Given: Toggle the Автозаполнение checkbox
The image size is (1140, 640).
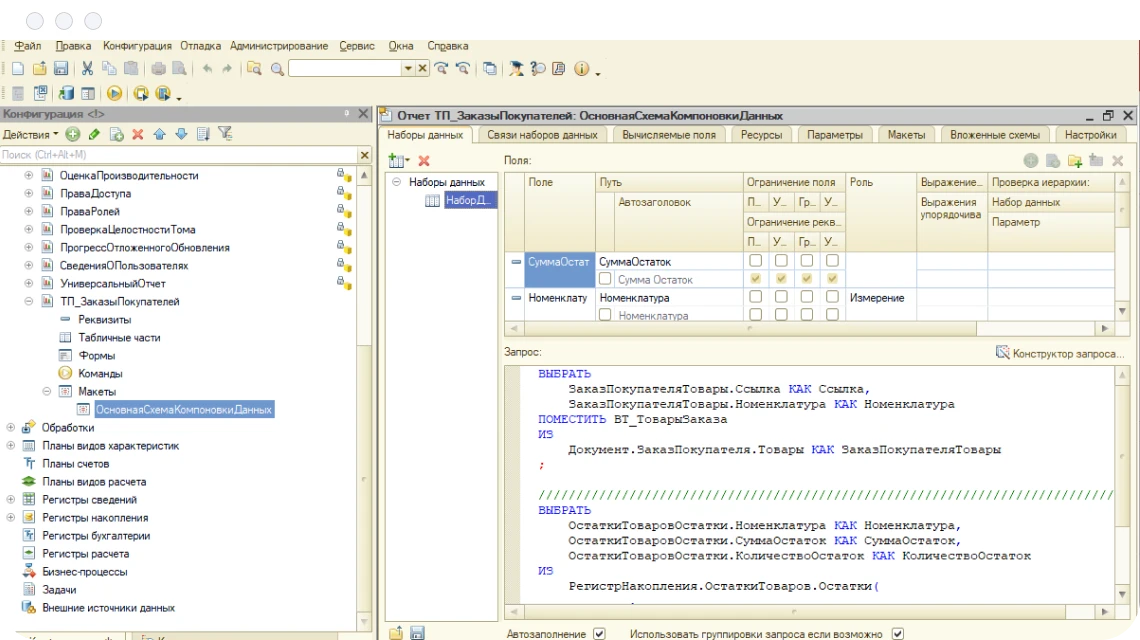Looking at the screenshot, I should click(599, 633).
